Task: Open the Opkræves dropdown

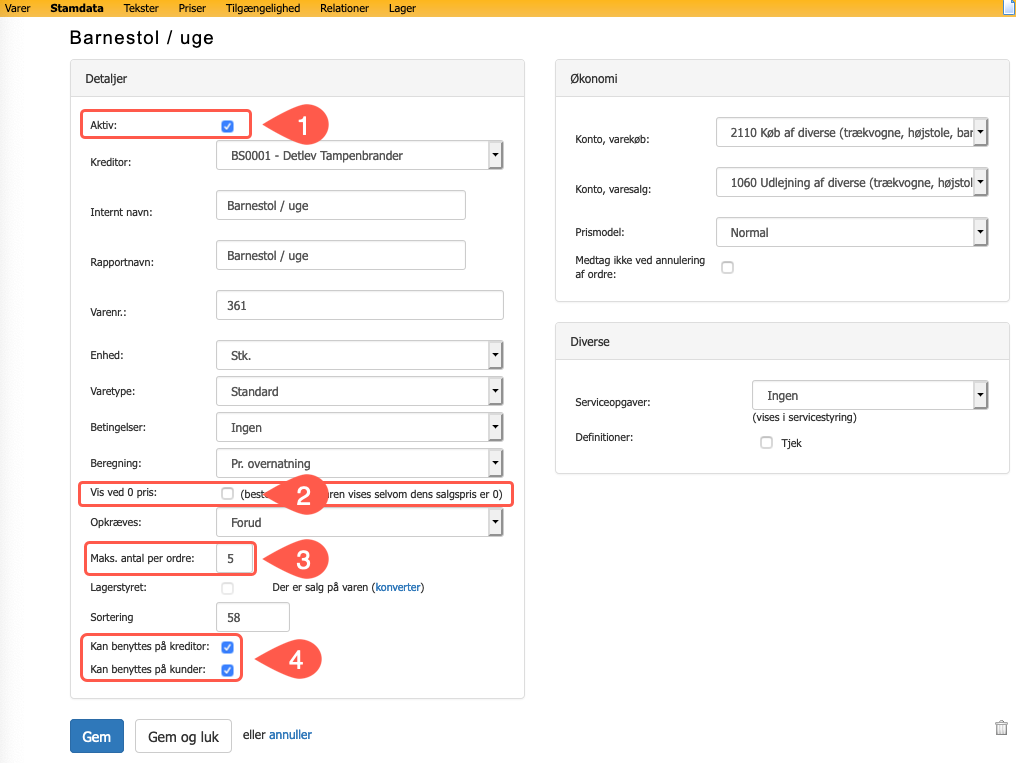Action: coord(360,522)
